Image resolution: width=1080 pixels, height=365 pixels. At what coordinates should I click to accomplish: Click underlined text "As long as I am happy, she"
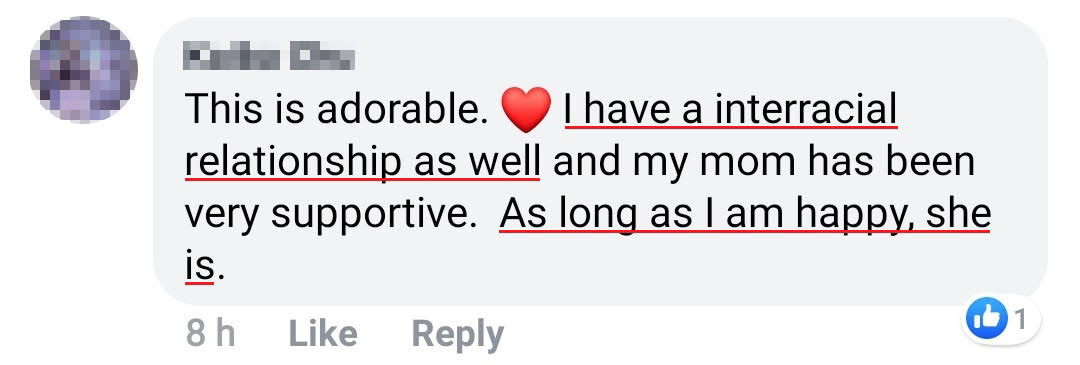pos(745,216)
